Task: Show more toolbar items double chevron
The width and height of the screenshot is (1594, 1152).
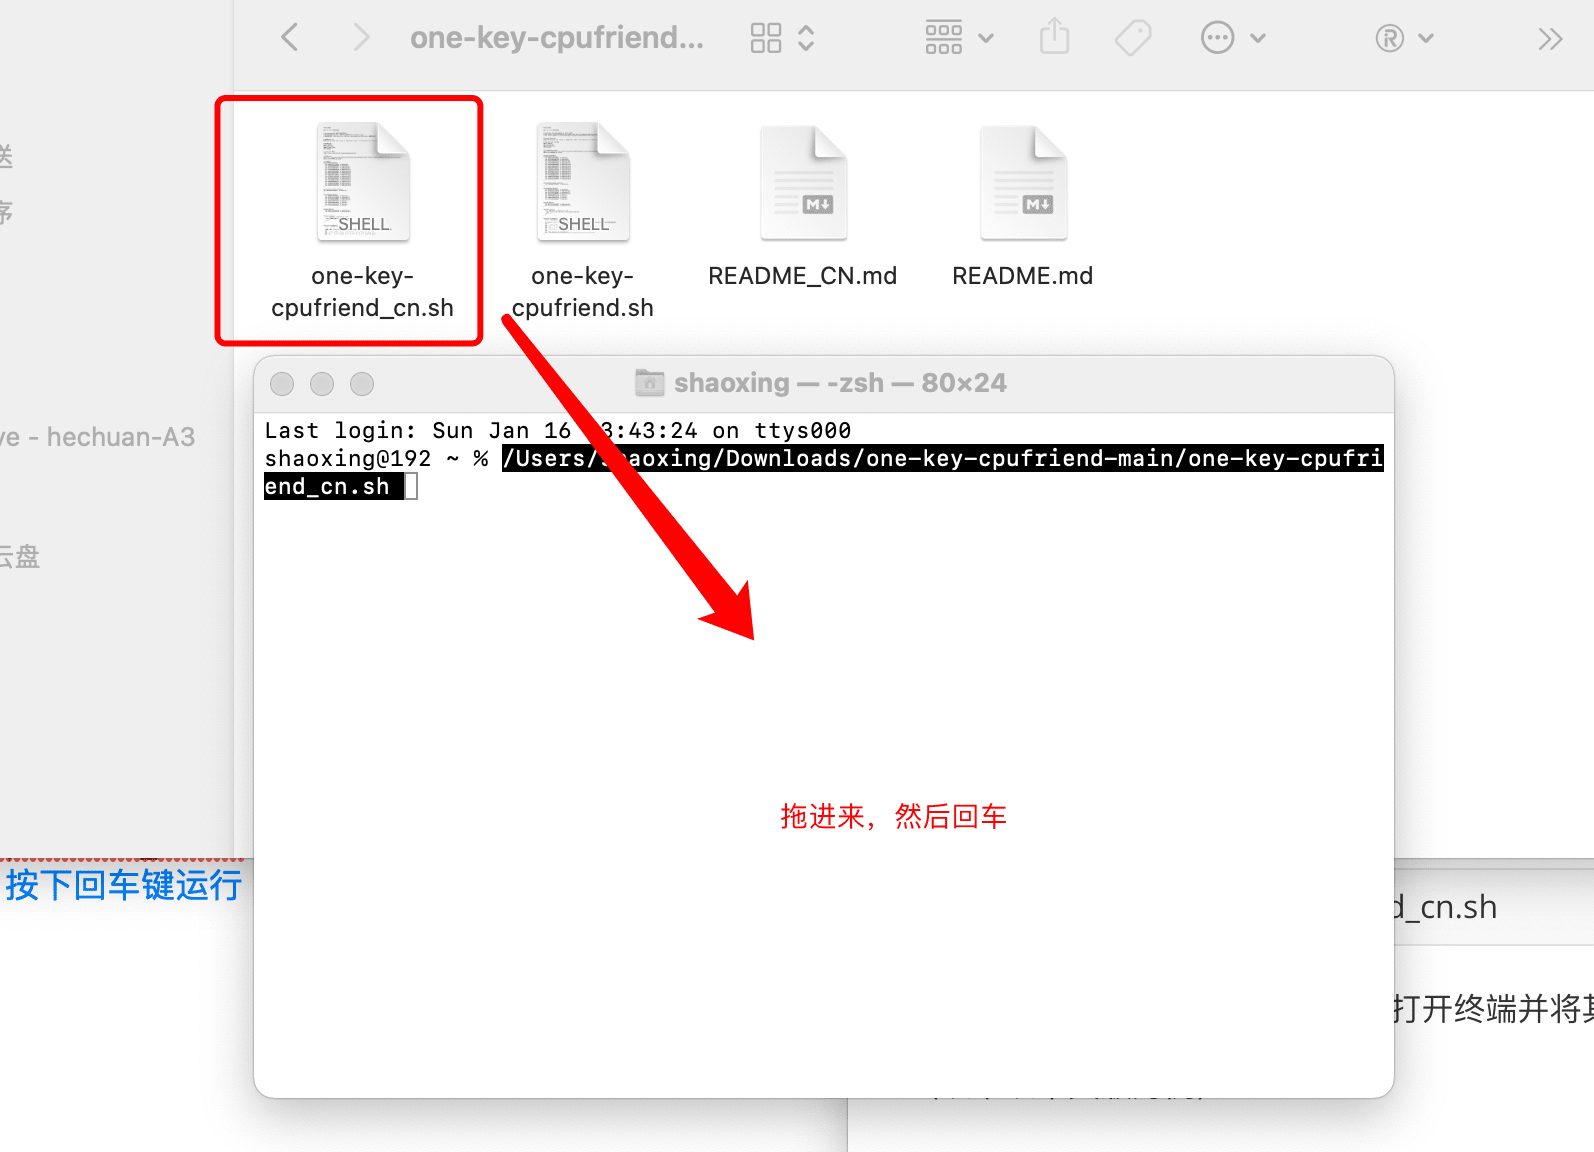Action: click(x=1550, y=39)
